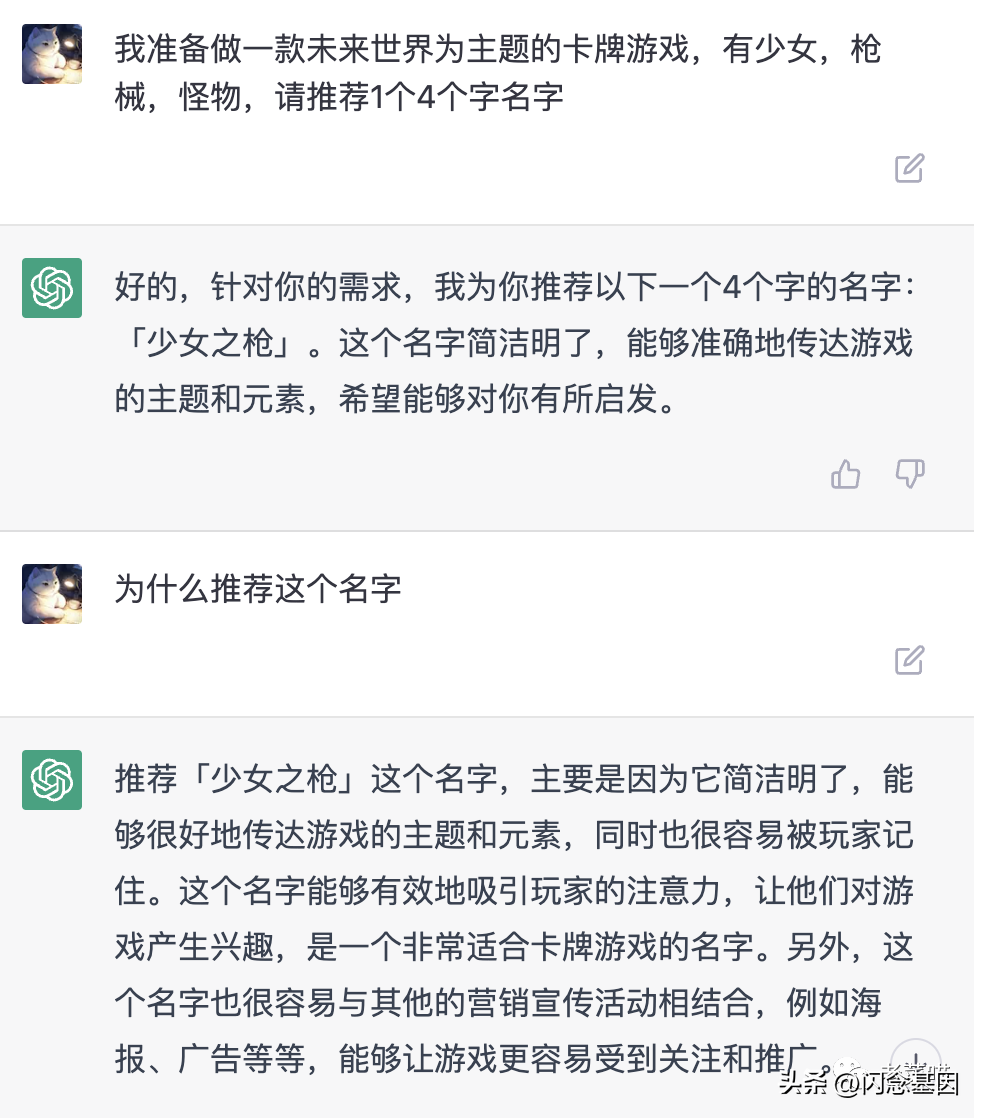Click cat avatar next to the first prompt

(x=52, y=54)
